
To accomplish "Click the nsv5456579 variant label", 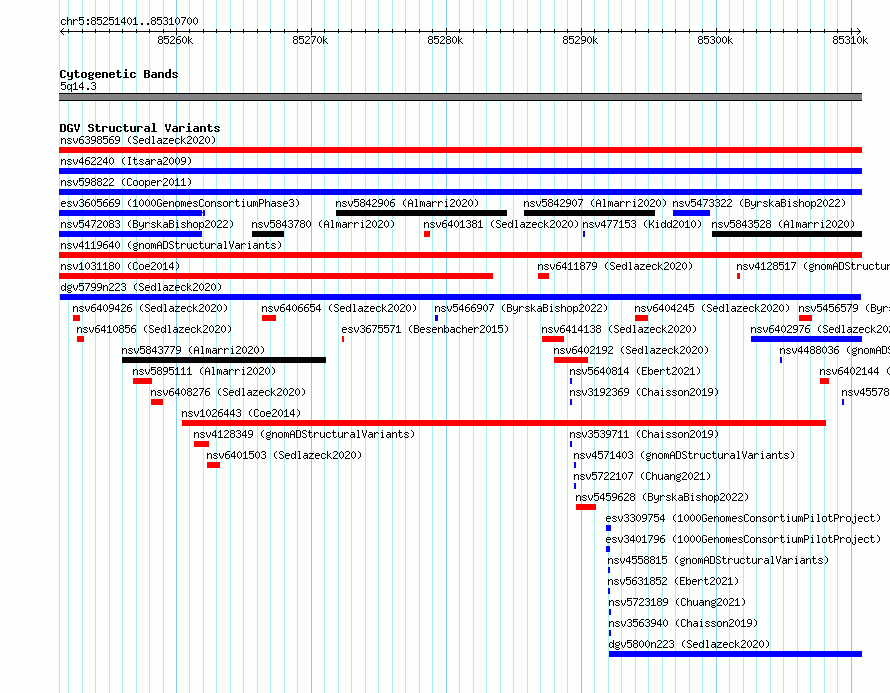I will 844,308.
